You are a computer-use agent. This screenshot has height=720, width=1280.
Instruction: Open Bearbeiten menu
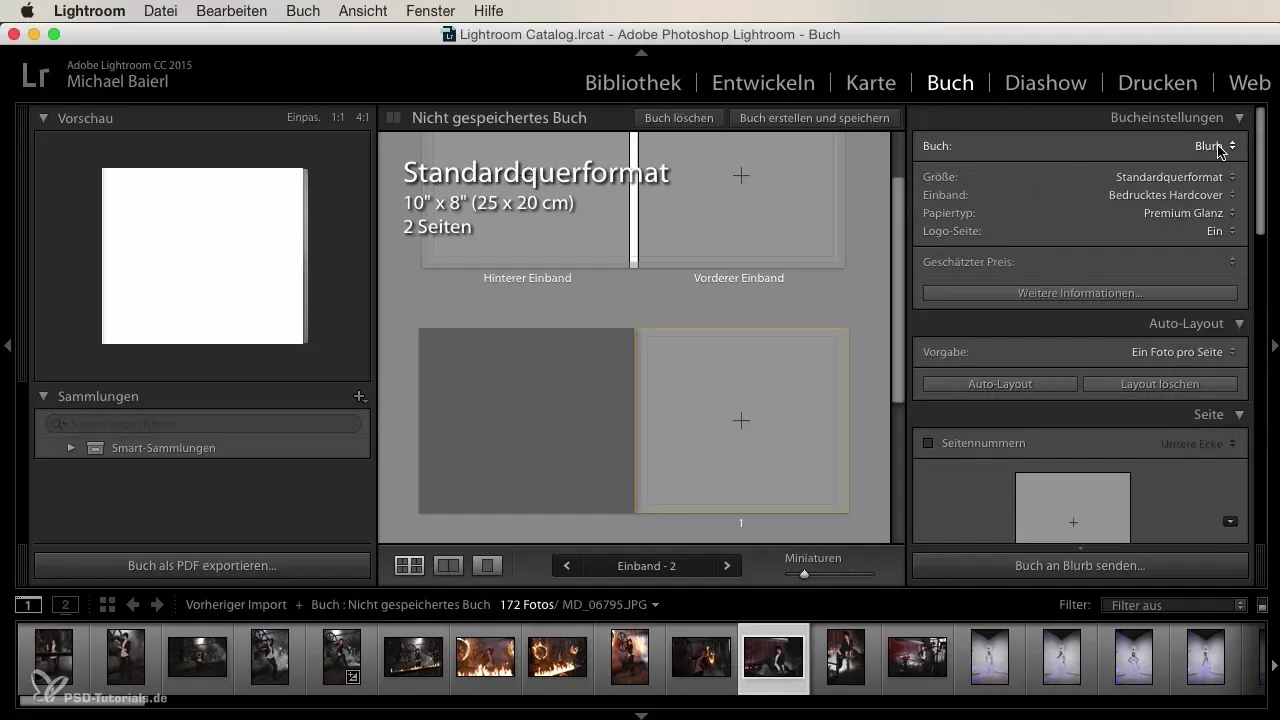point(233,11)
